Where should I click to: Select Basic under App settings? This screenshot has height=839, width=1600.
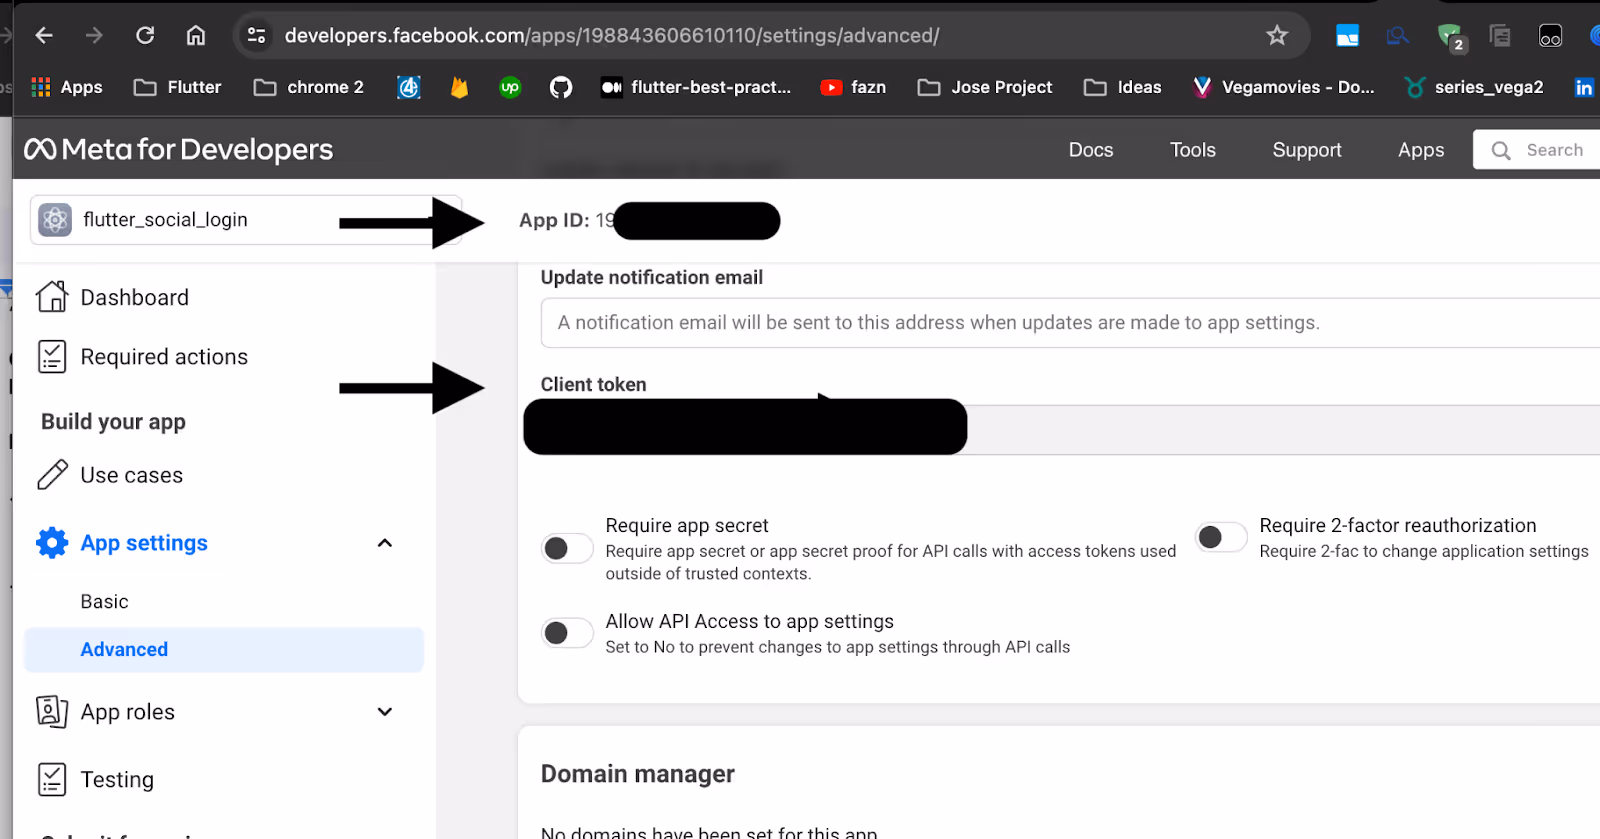(x=105, y=602)
